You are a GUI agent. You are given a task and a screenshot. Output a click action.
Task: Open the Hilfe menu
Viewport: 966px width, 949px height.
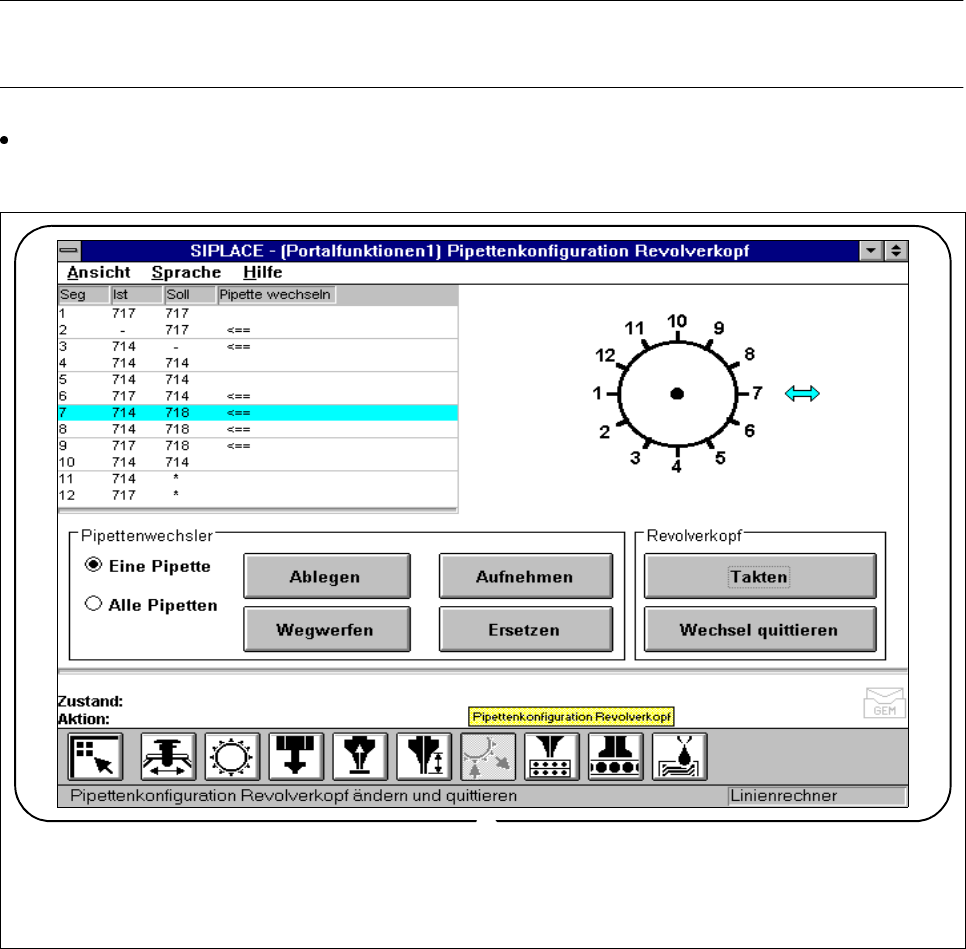click(x=263, y=272)
